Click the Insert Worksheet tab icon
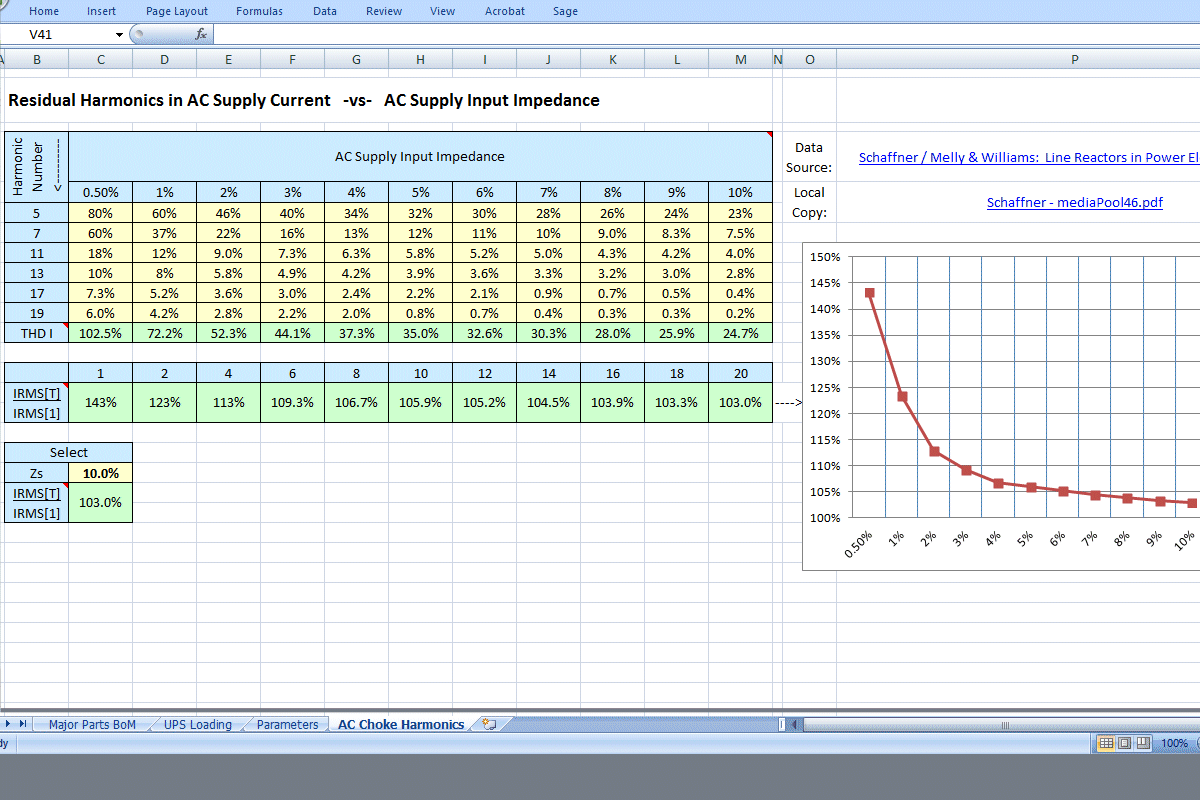The width and height of the screenshot is (1200, 800). click(x=488, y=724)
